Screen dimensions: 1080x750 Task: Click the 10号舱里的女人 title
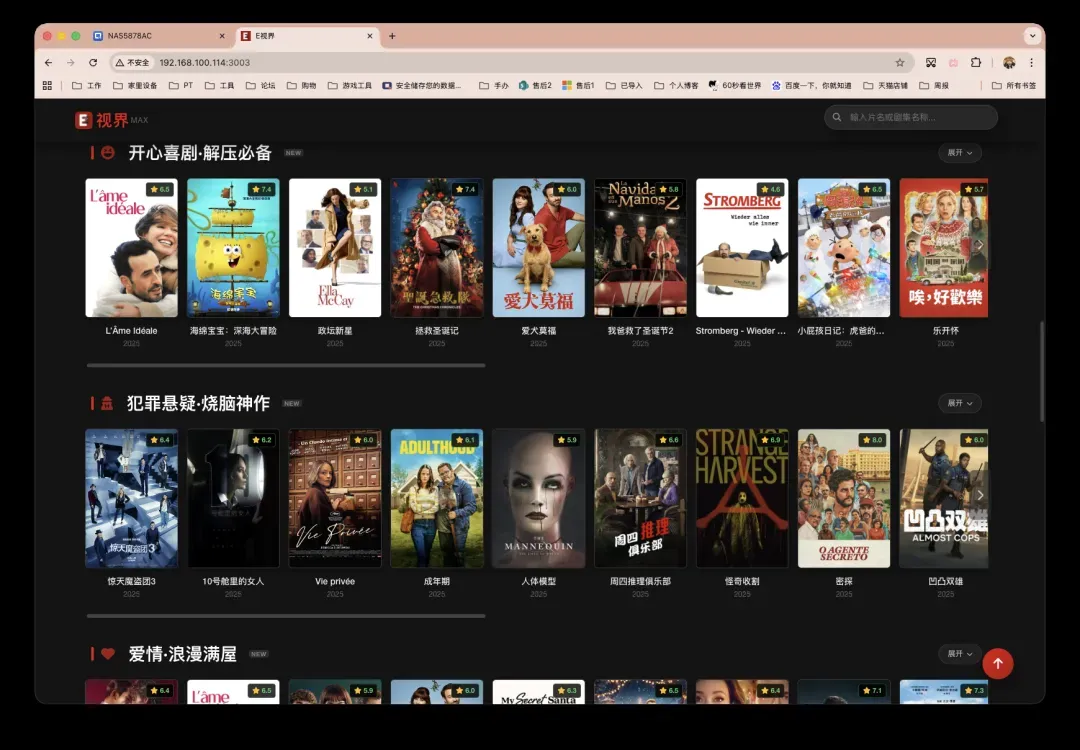233,581
